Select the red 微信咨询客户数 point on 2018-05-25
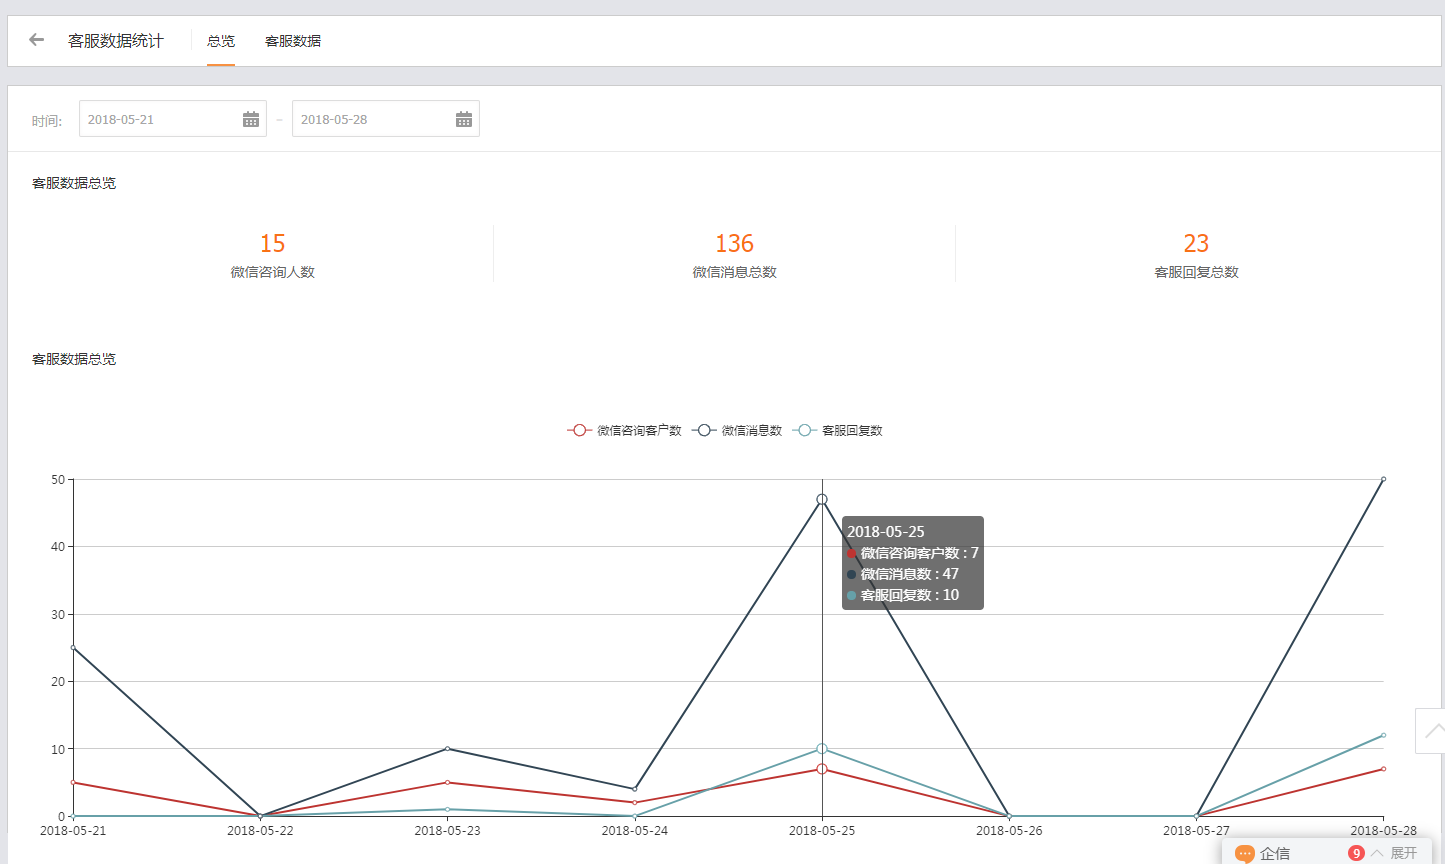Viewport: 1445px width, 864px height. click(822, 769)
